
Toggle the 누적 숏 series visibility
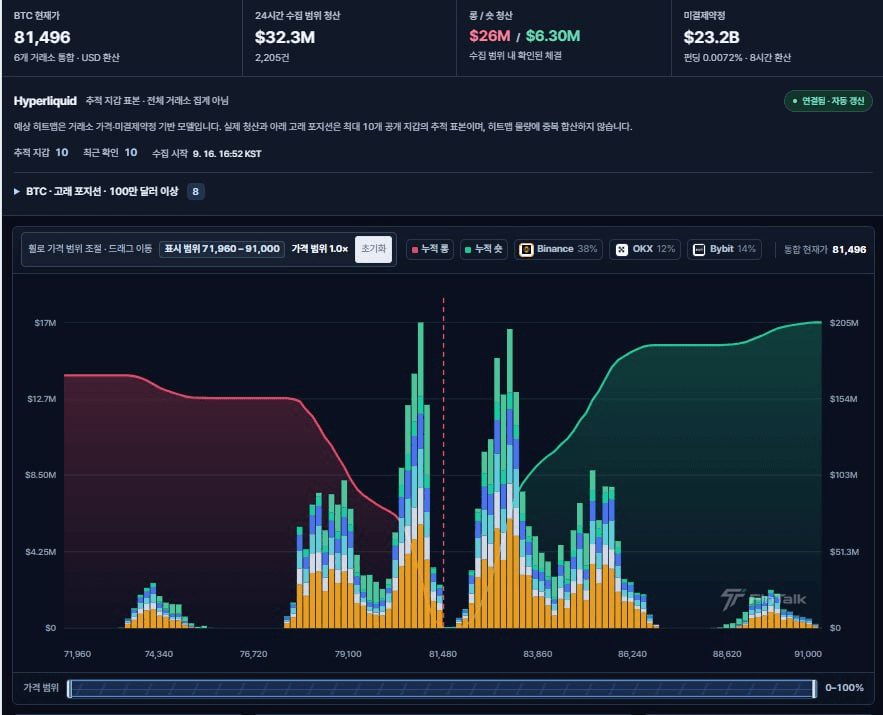pos(483,249)
